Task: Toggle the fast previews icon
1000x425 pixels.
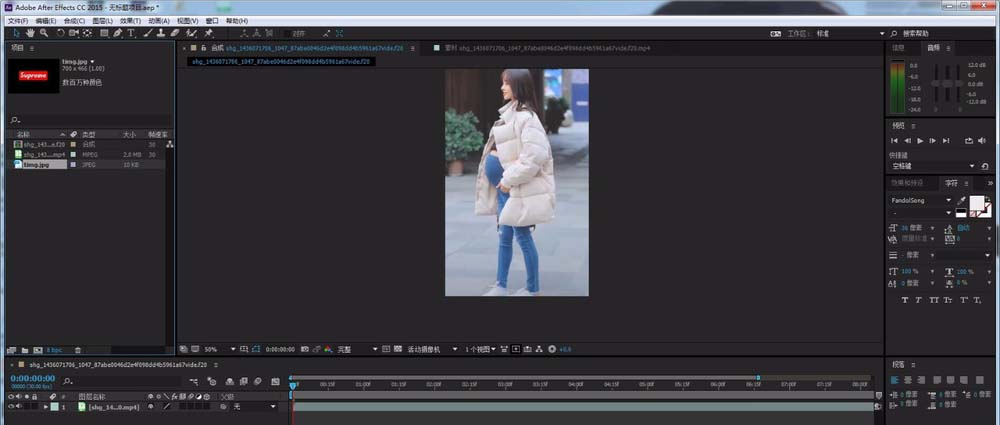Action: point(516,349)
